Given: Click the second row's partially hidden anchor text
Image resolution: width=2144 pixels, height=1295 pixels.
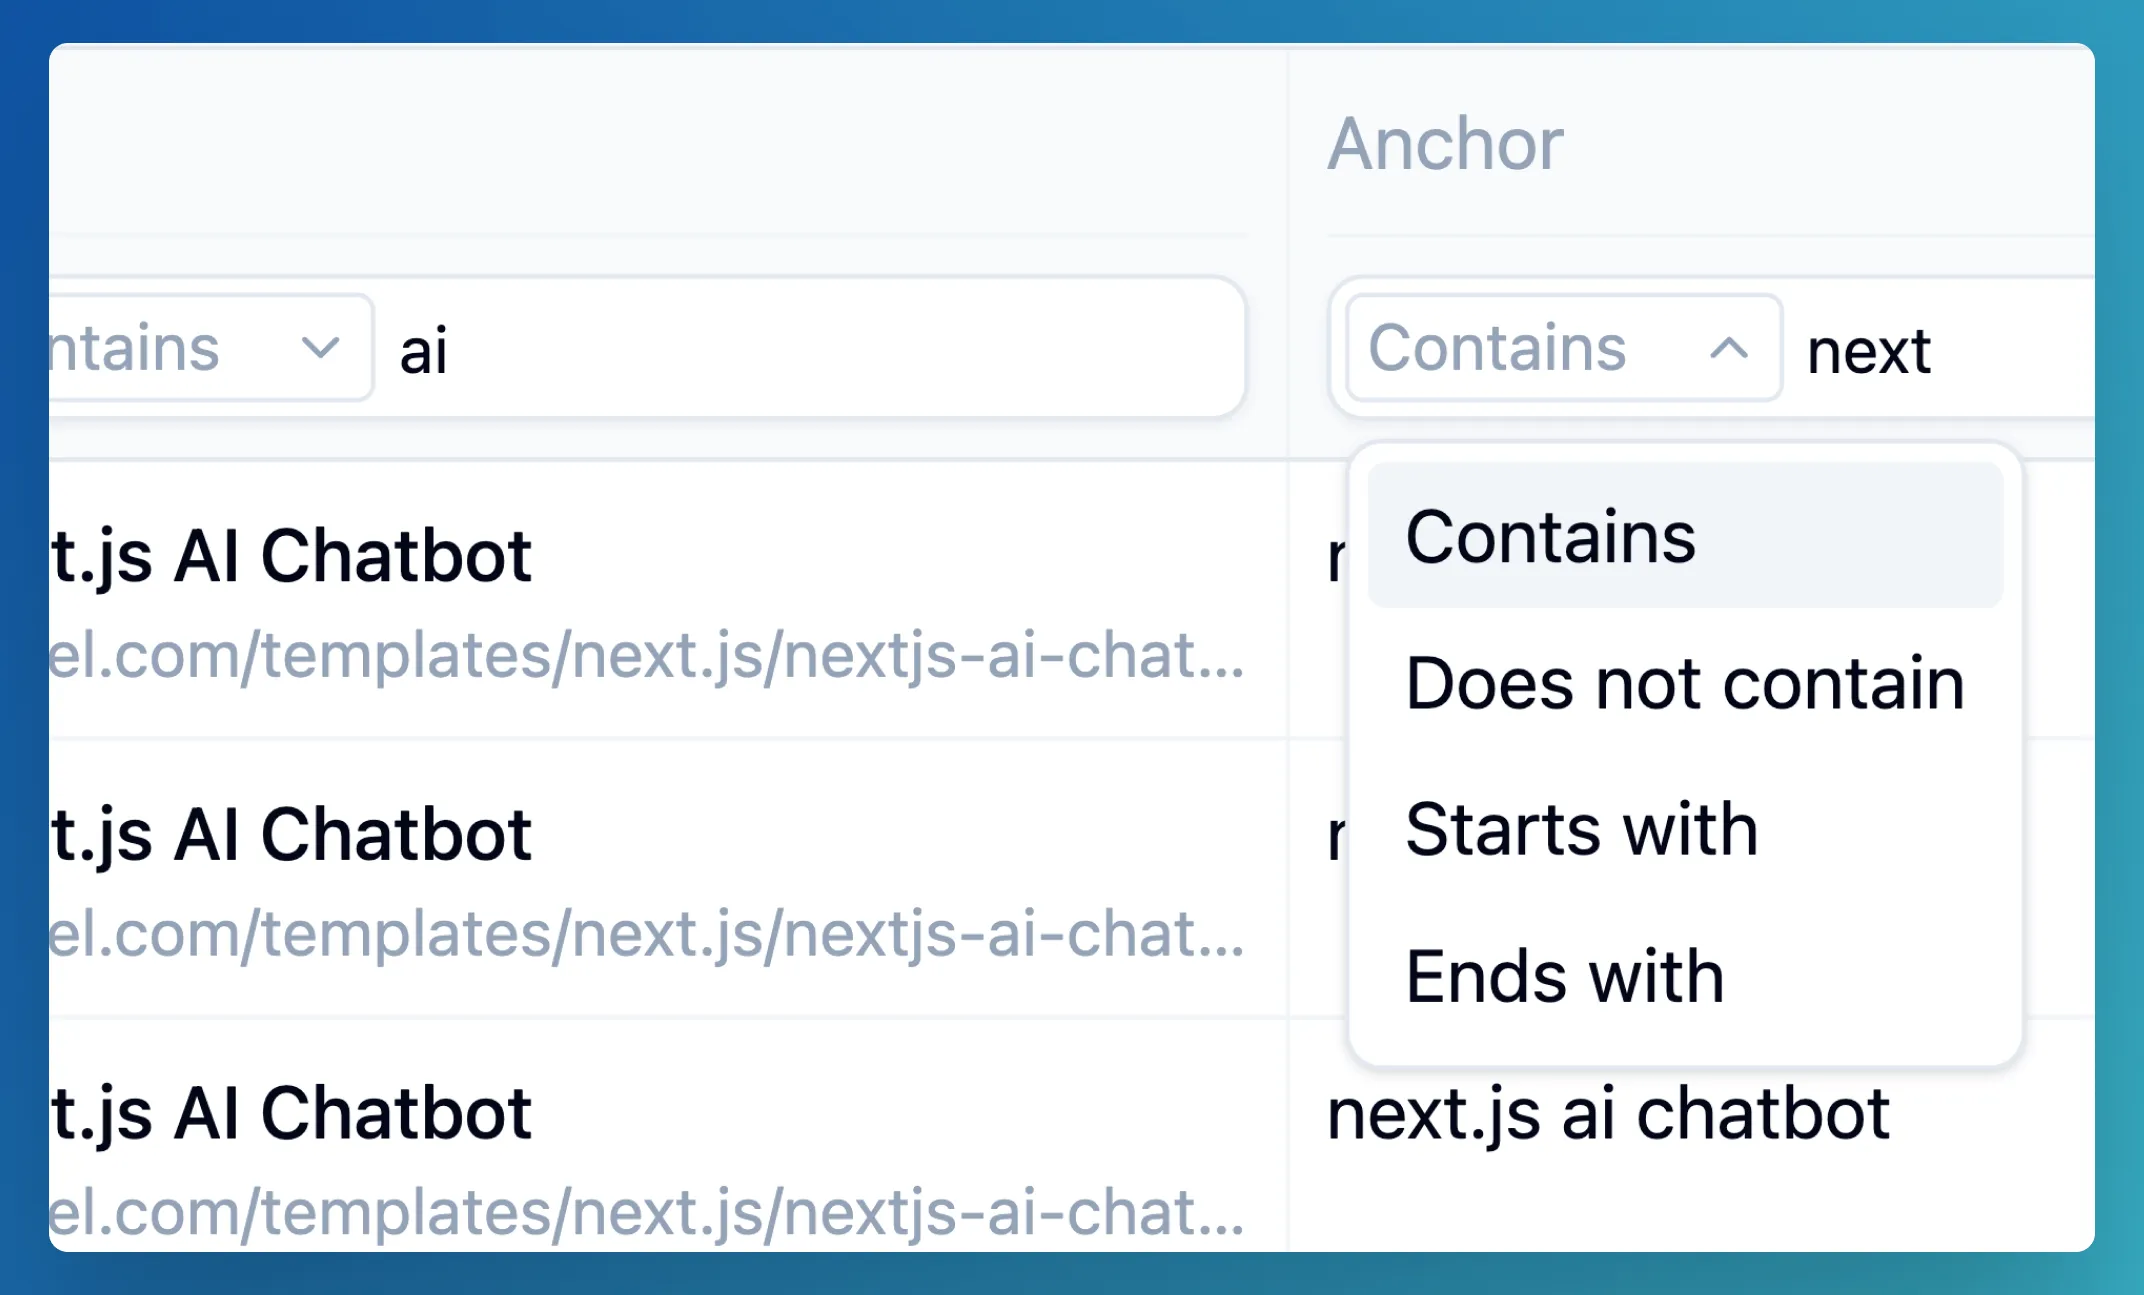Looking at the screenshot, I should [1336, 836].
